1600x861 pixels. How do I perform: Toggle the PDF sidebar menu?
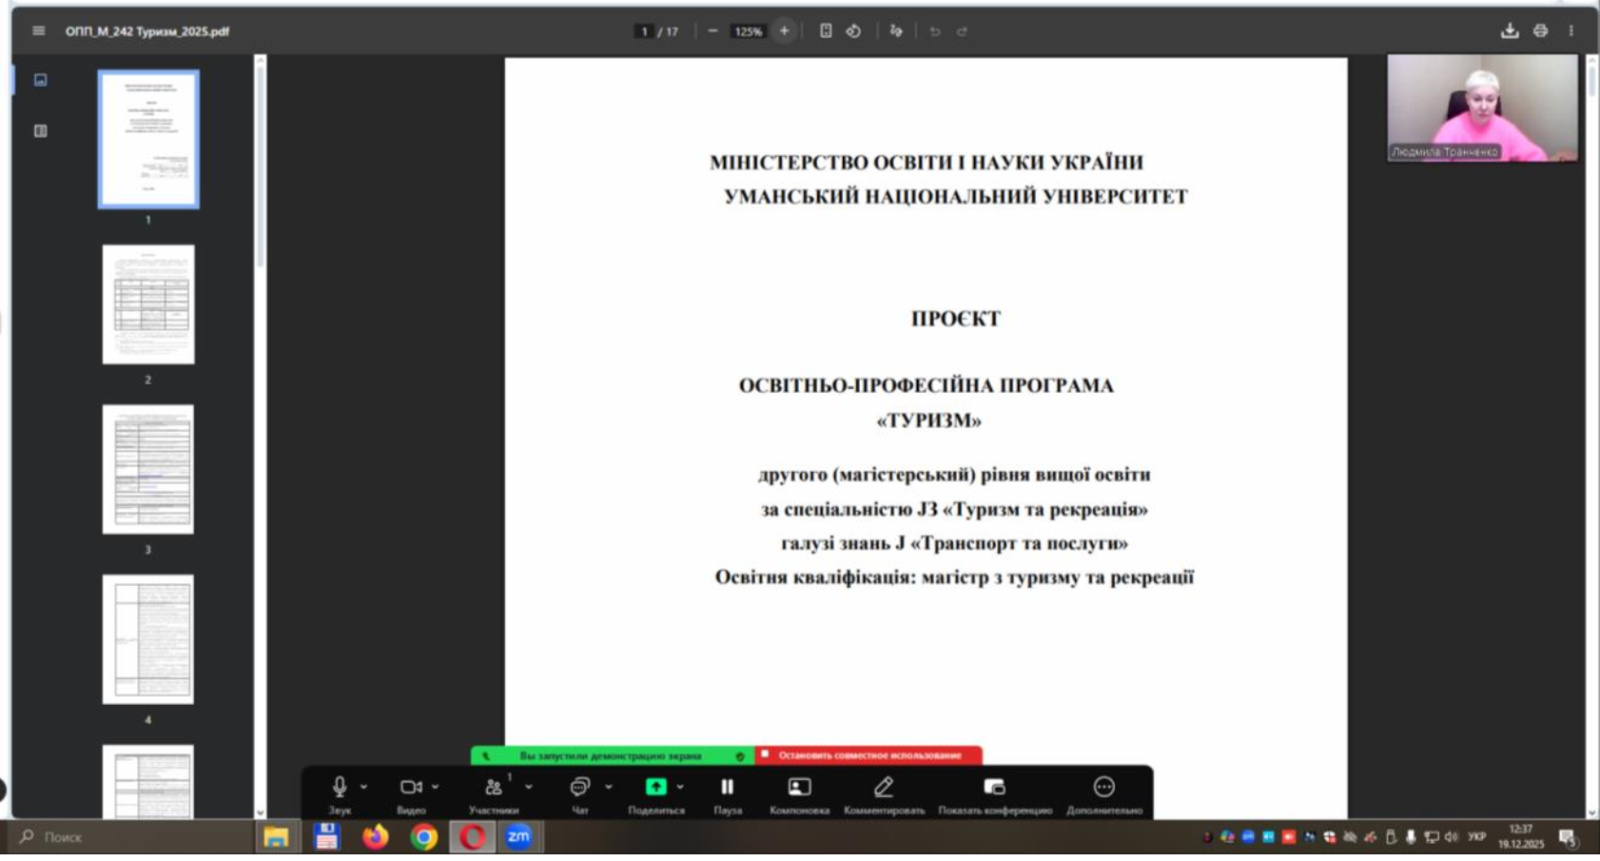(x=39, y=31)
